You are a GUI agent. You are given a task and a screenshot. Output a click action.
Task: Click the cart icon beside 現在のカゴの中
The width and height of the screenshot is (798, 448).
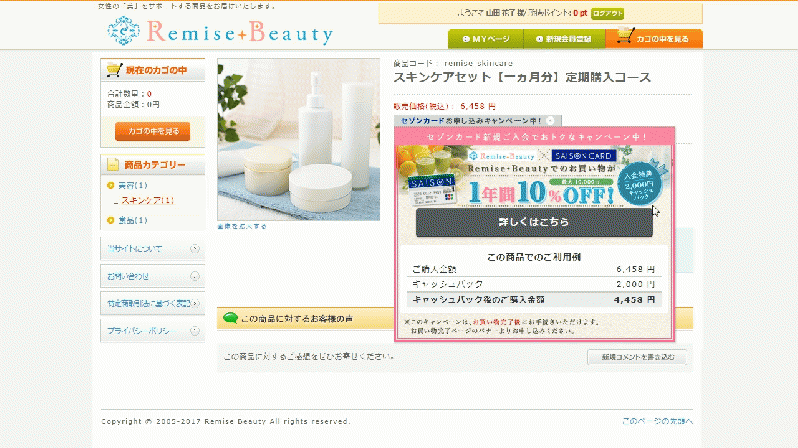click(115, 70)
